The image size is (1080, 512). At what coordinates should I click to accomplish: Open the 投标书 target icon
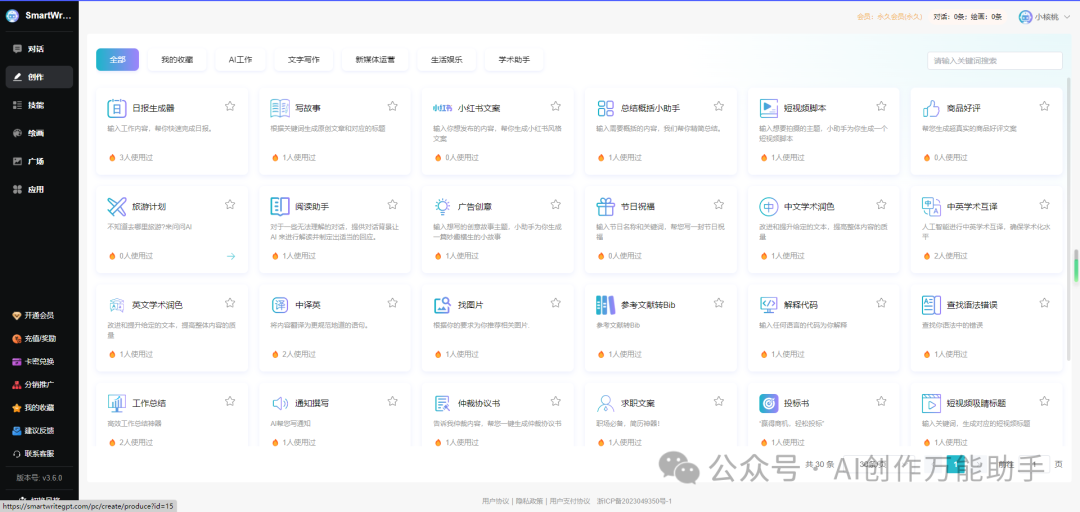click(768, 402)
